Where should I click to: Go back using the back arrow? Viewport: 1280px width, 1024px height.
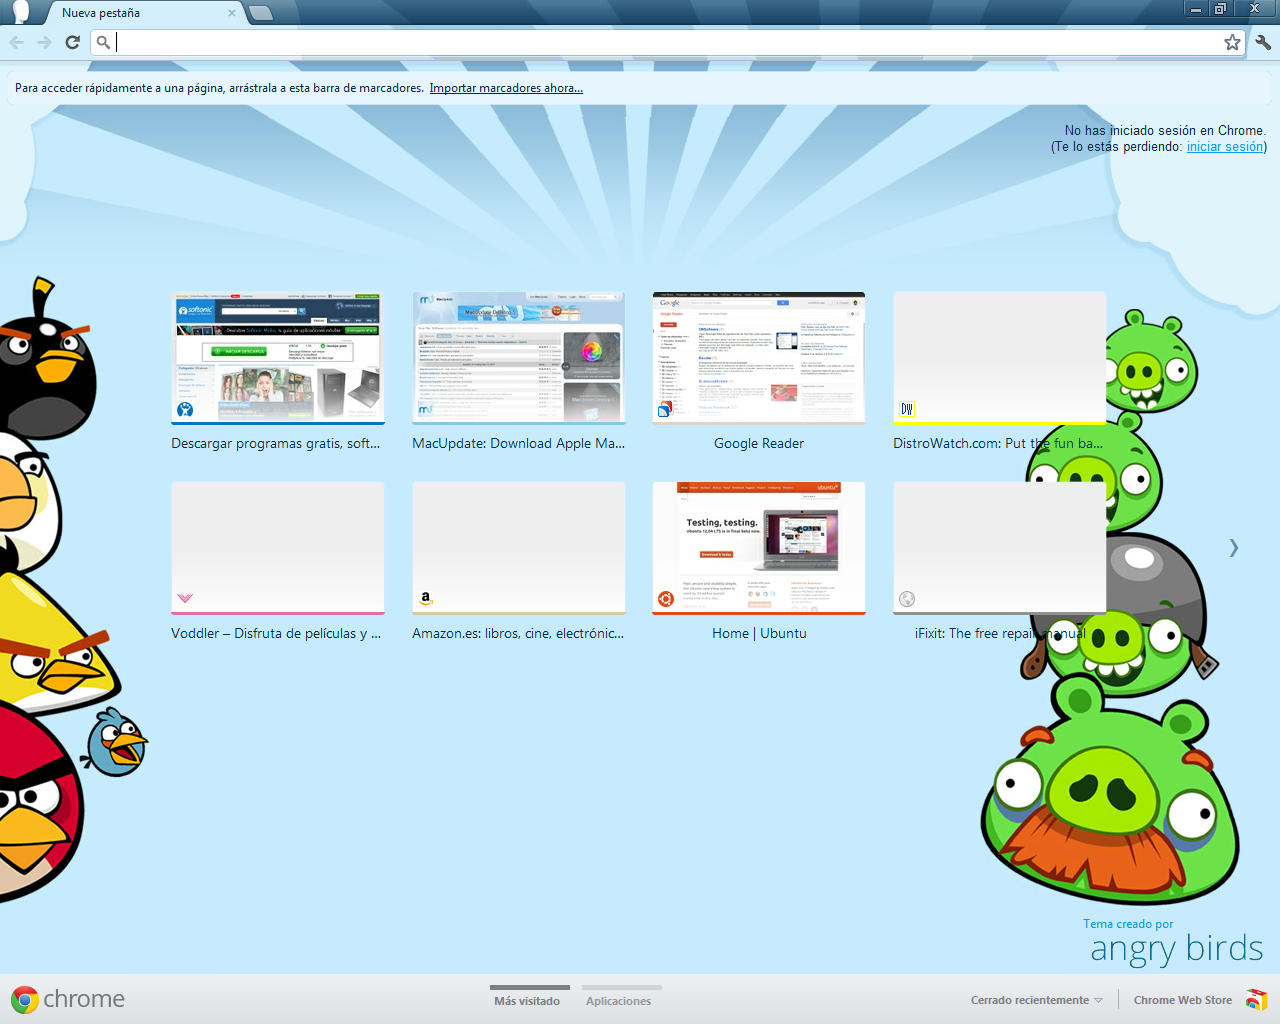click(16, 42)
